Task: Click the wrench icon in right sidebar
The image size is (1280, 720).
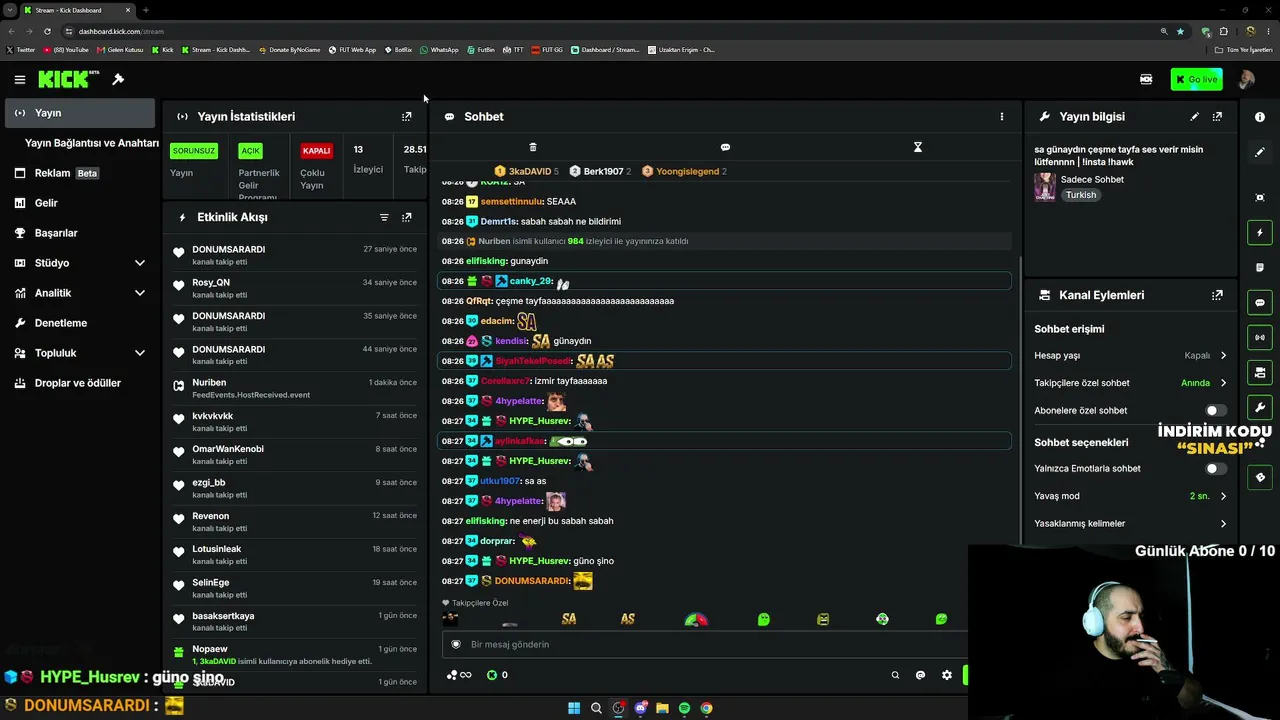Action: [x=1260, y=408]
